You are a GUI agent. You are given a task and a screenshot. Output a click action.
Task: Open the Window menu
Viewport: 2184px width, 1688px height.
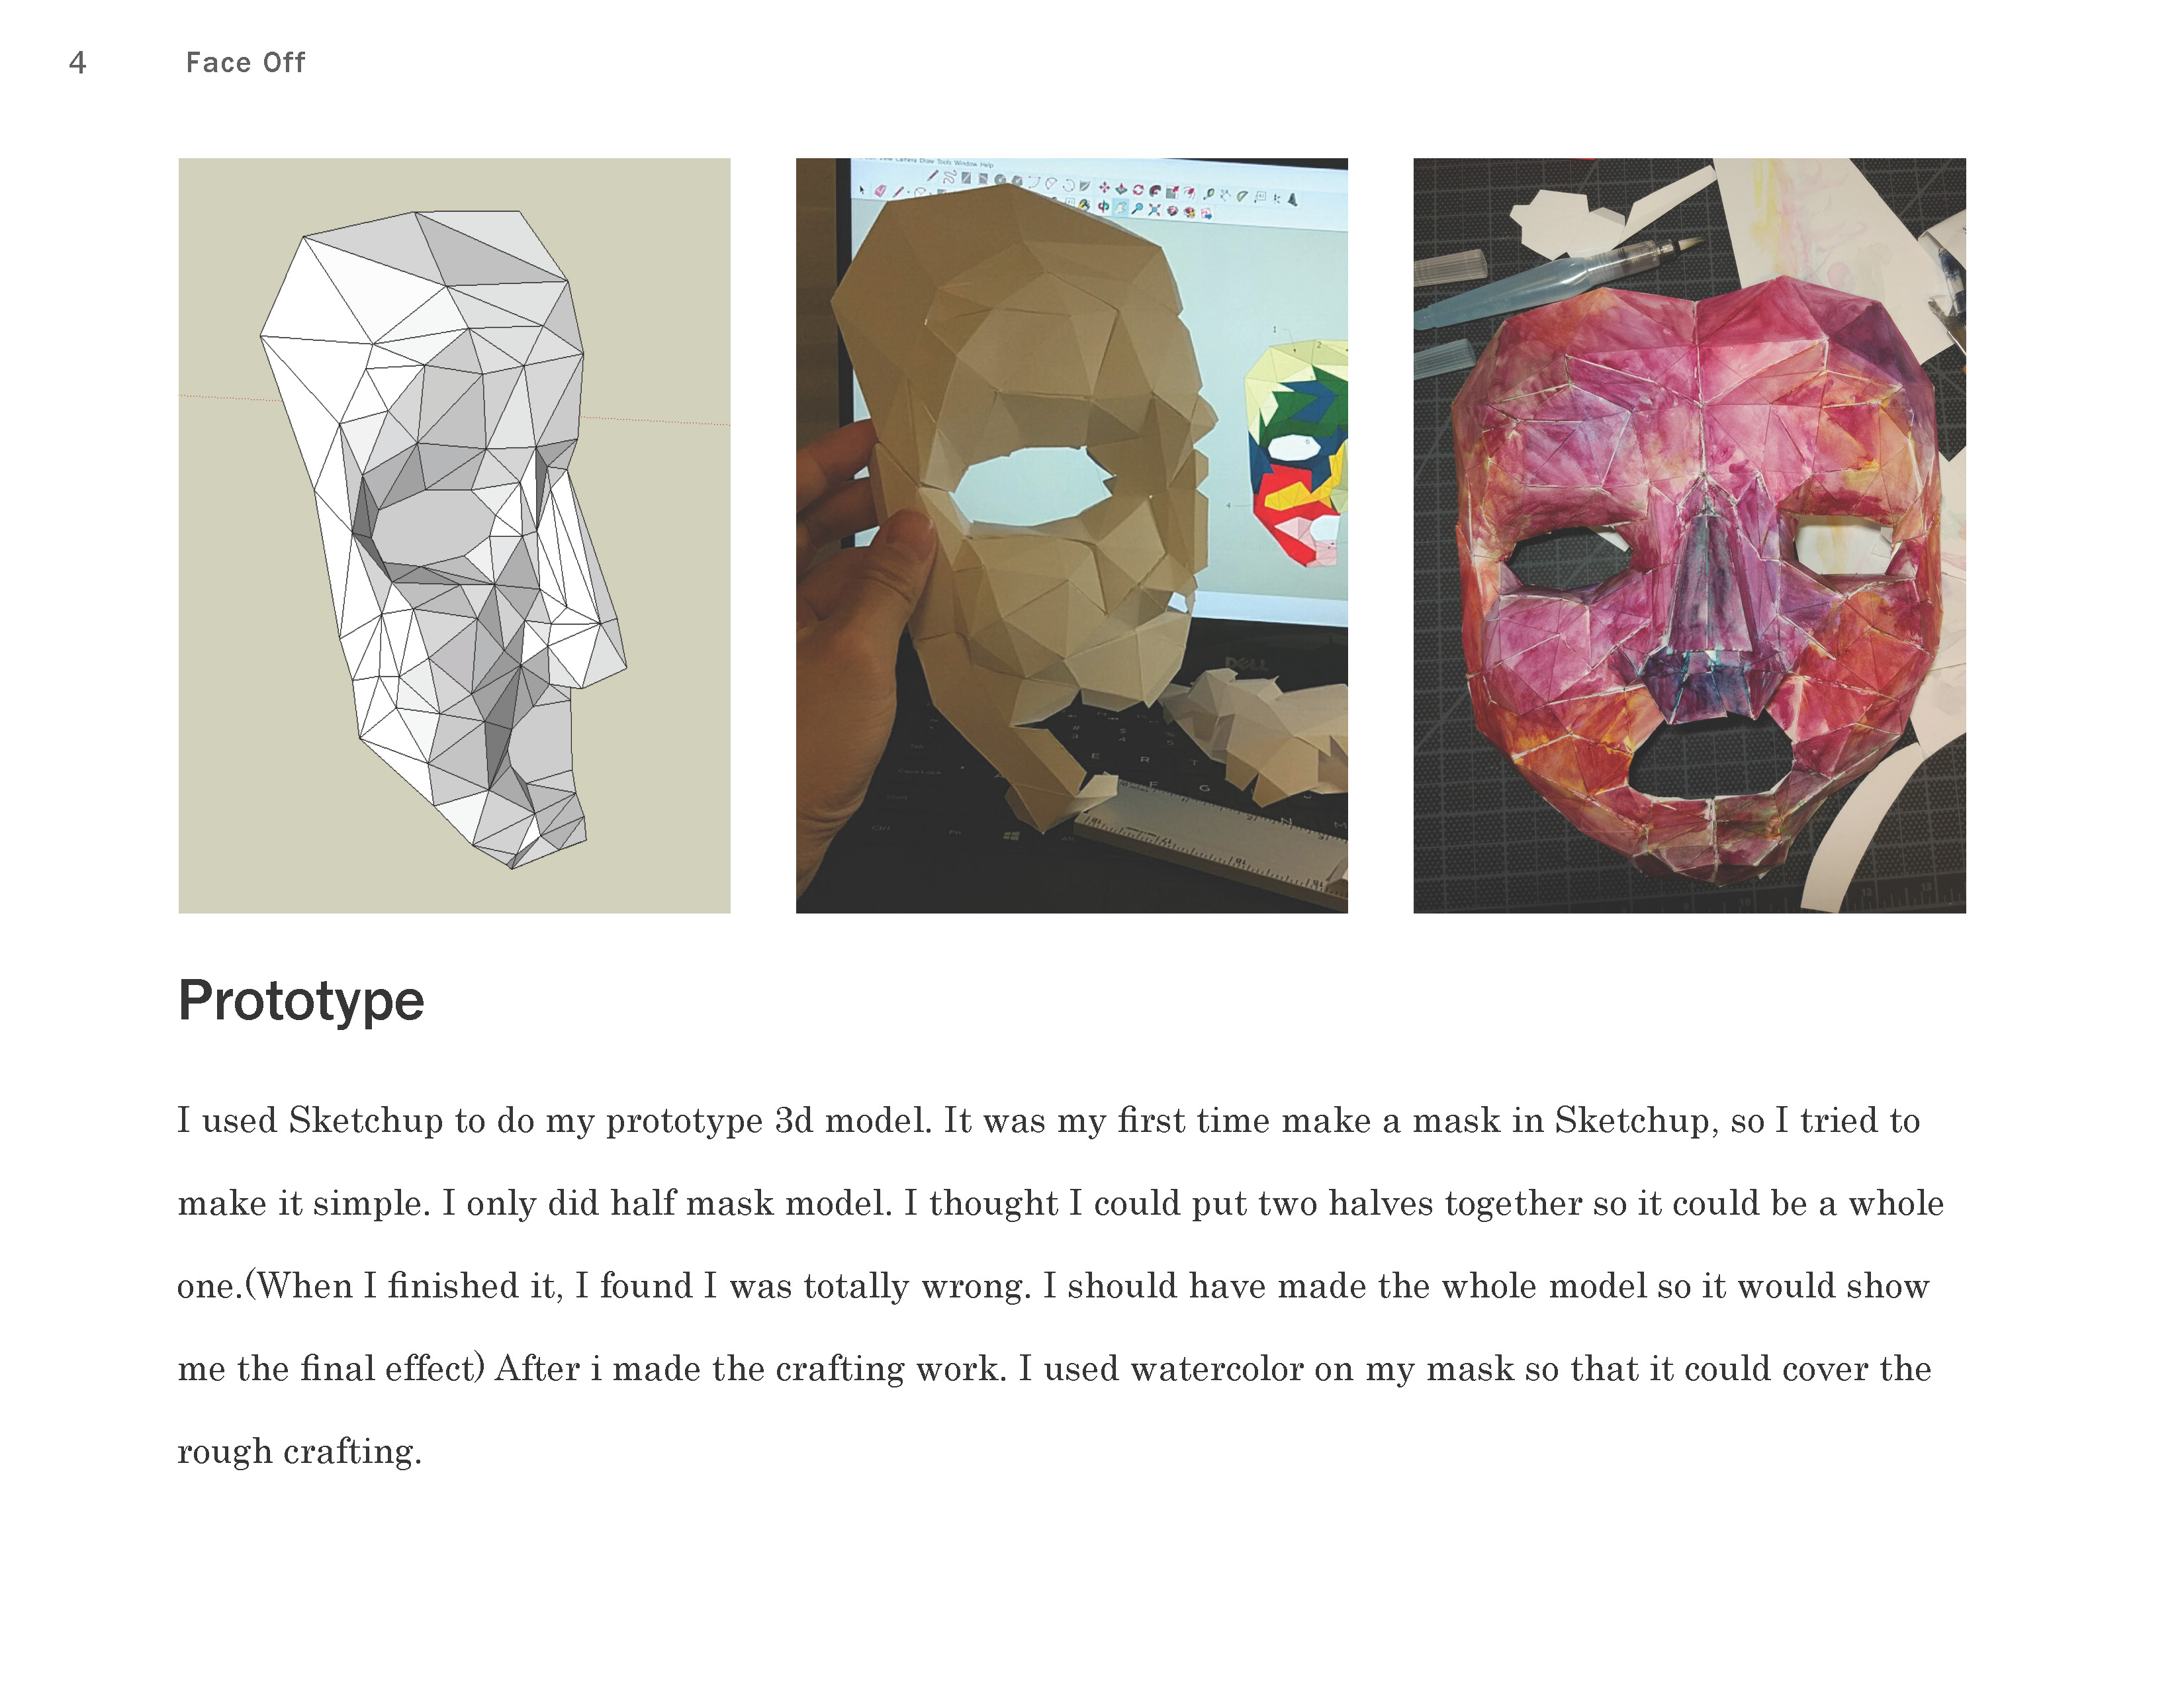coord(966,164)
